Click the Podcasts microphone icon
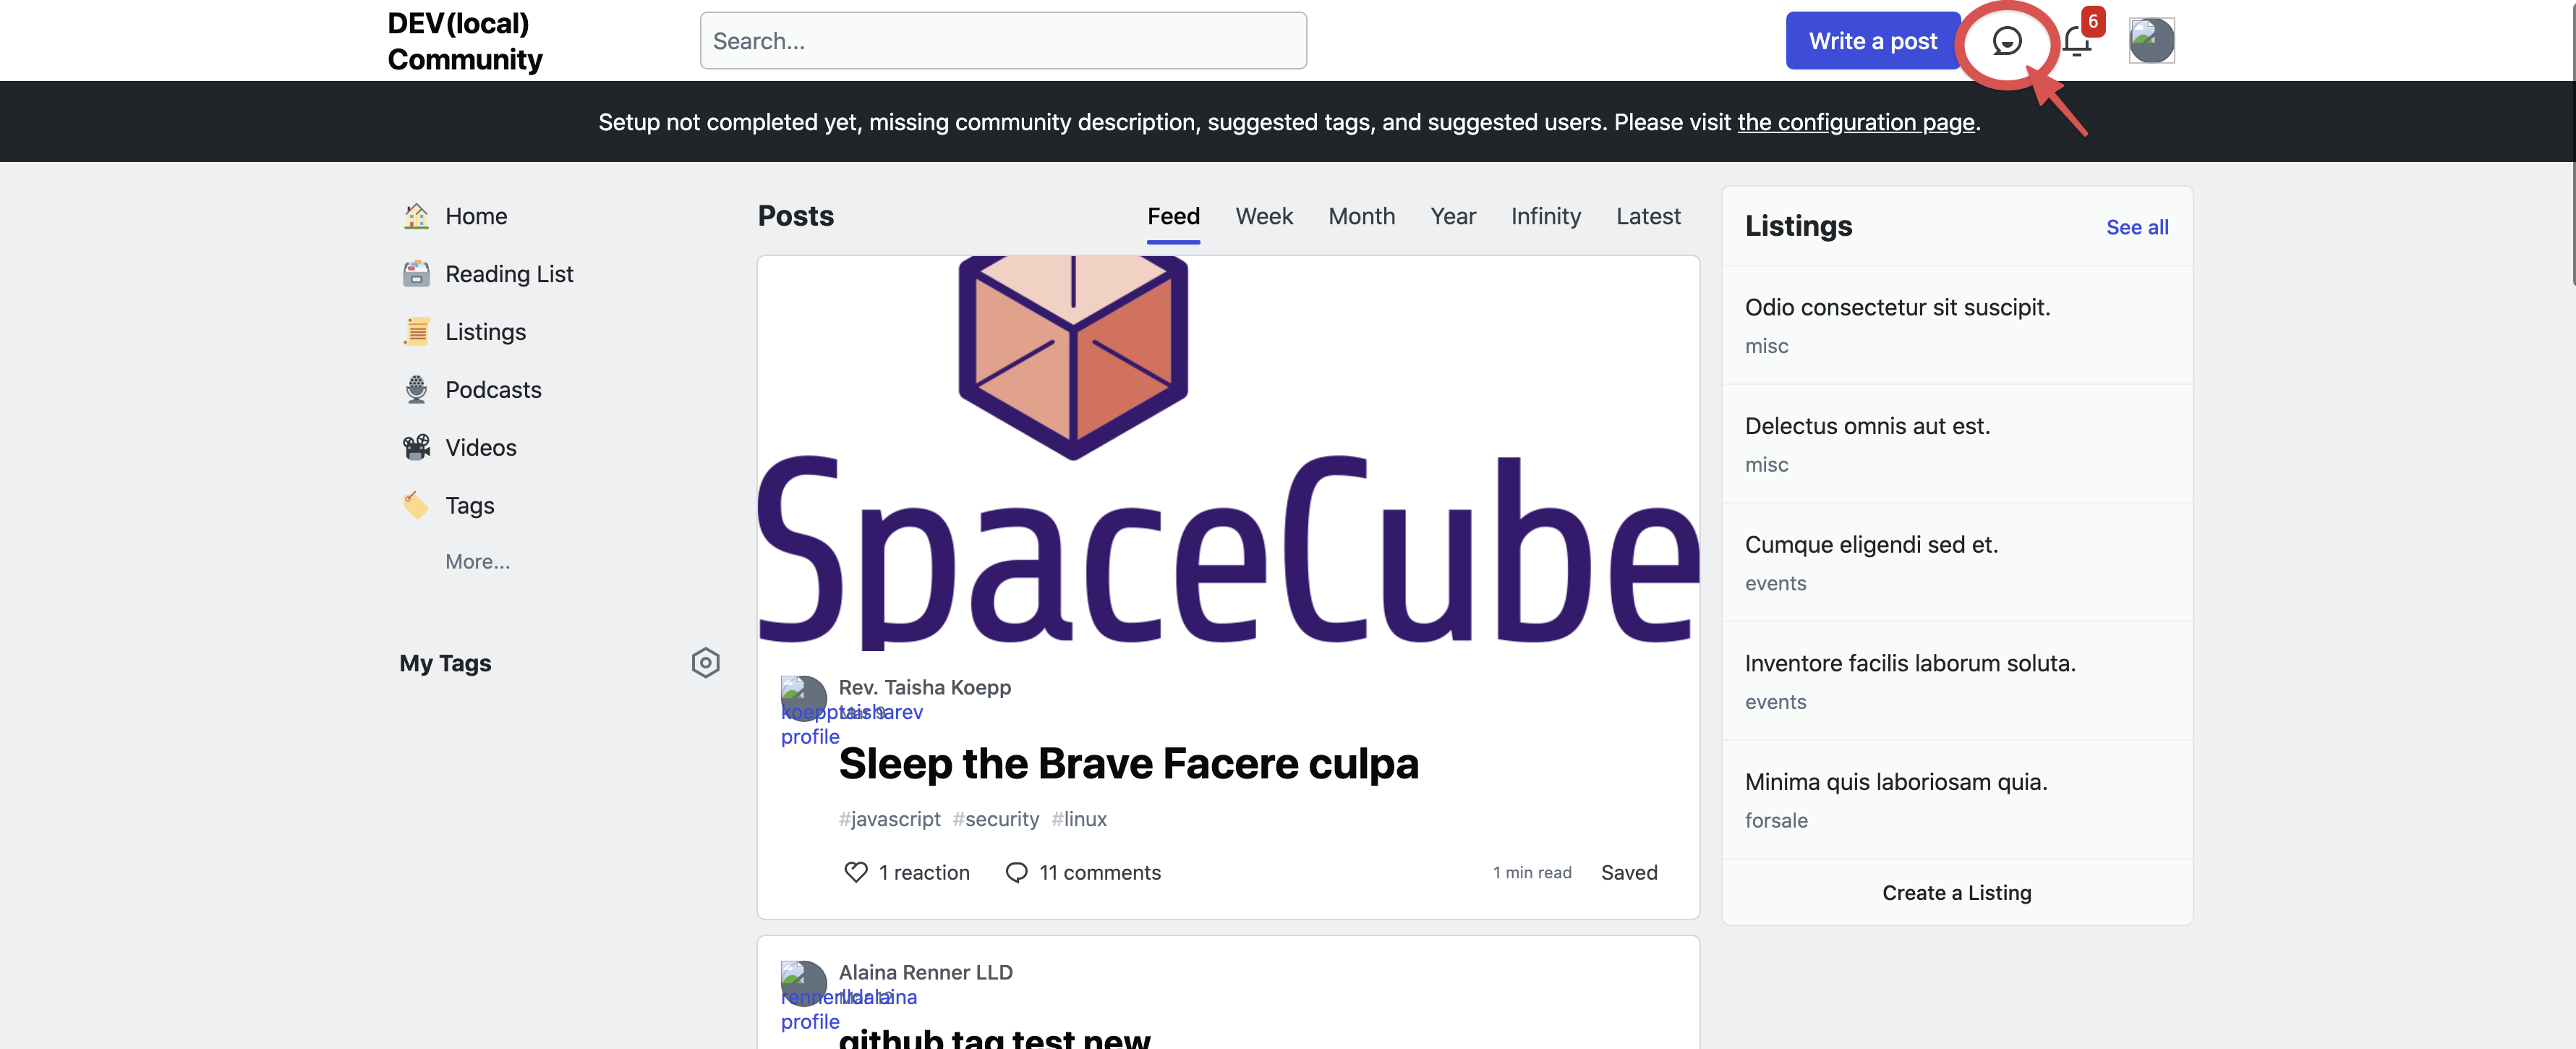The image size is (2576, 1049). coord(416,390)
